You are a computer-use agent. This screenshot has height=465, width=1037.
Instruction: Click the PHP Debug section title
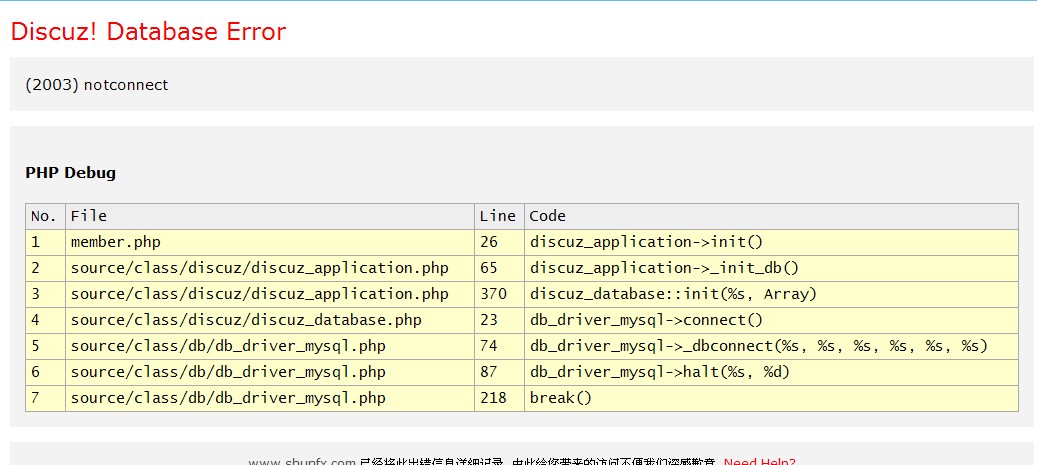click(x=70, y=173)
